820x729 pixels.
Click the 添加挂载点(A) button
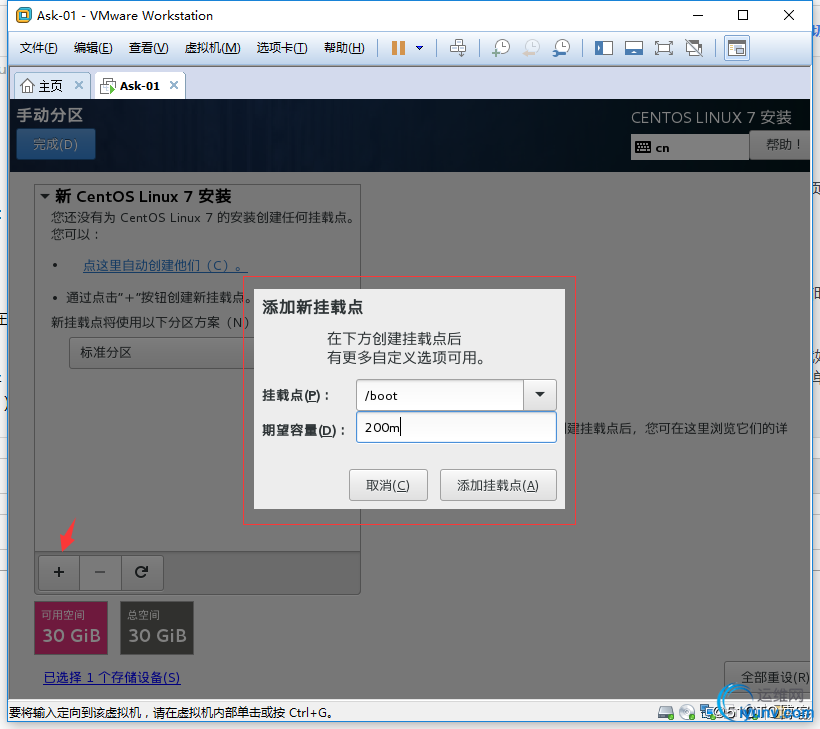[498, 485]
